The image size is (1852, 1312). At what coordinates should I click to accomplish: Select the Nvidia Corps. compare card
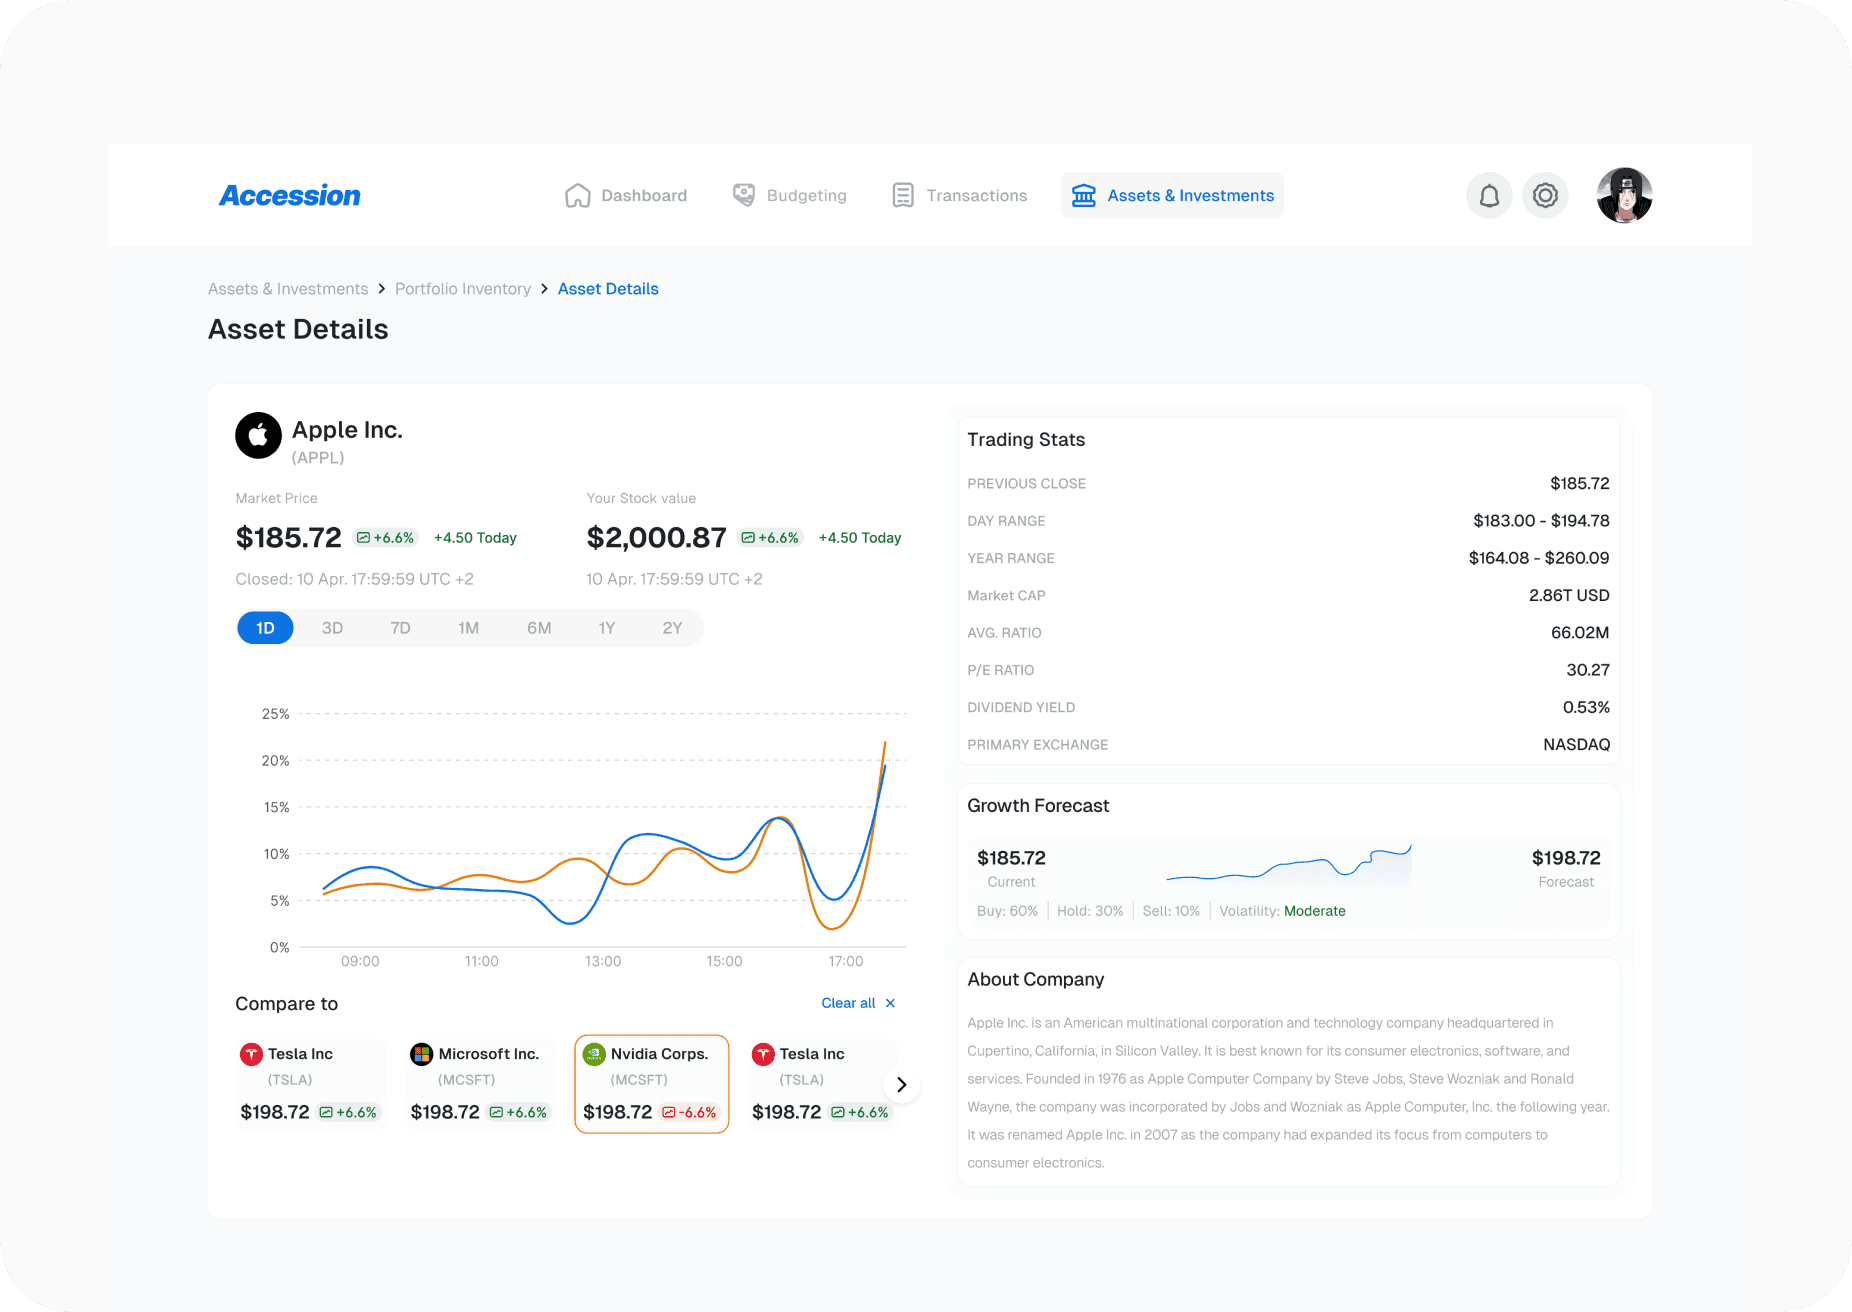[x=652, y=1084]
